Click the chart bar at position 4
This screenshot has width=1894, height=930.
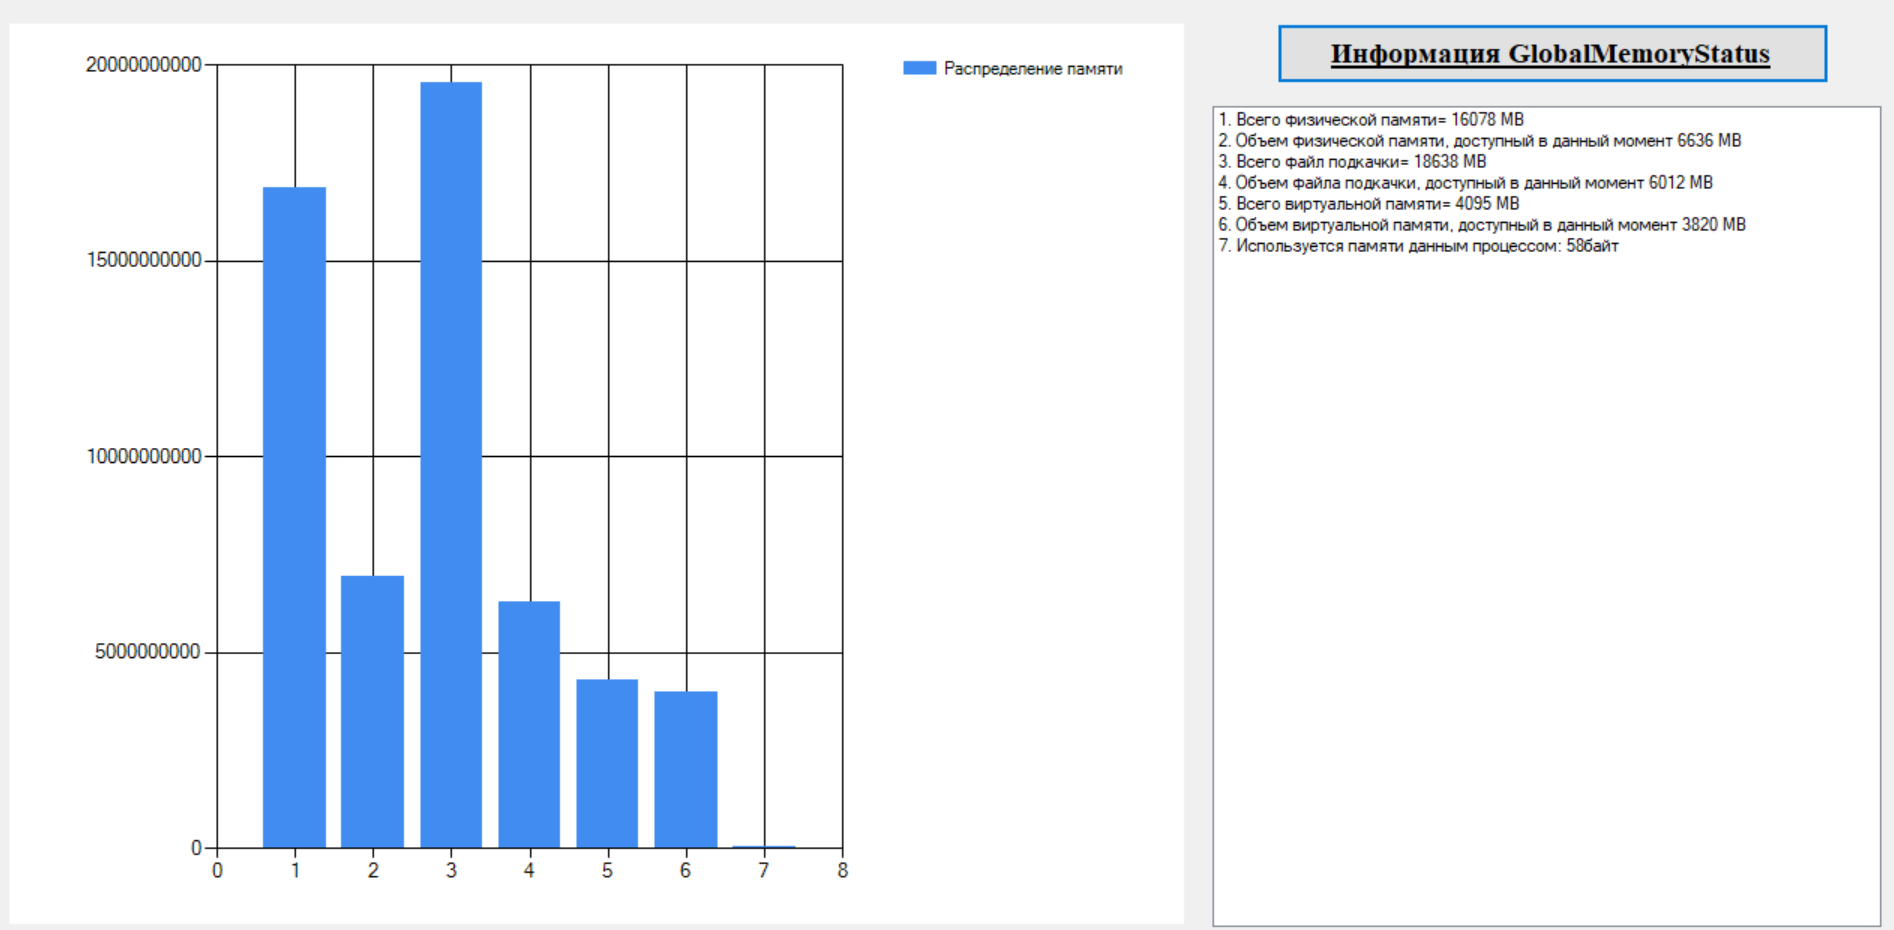click(x=529, y=725)
